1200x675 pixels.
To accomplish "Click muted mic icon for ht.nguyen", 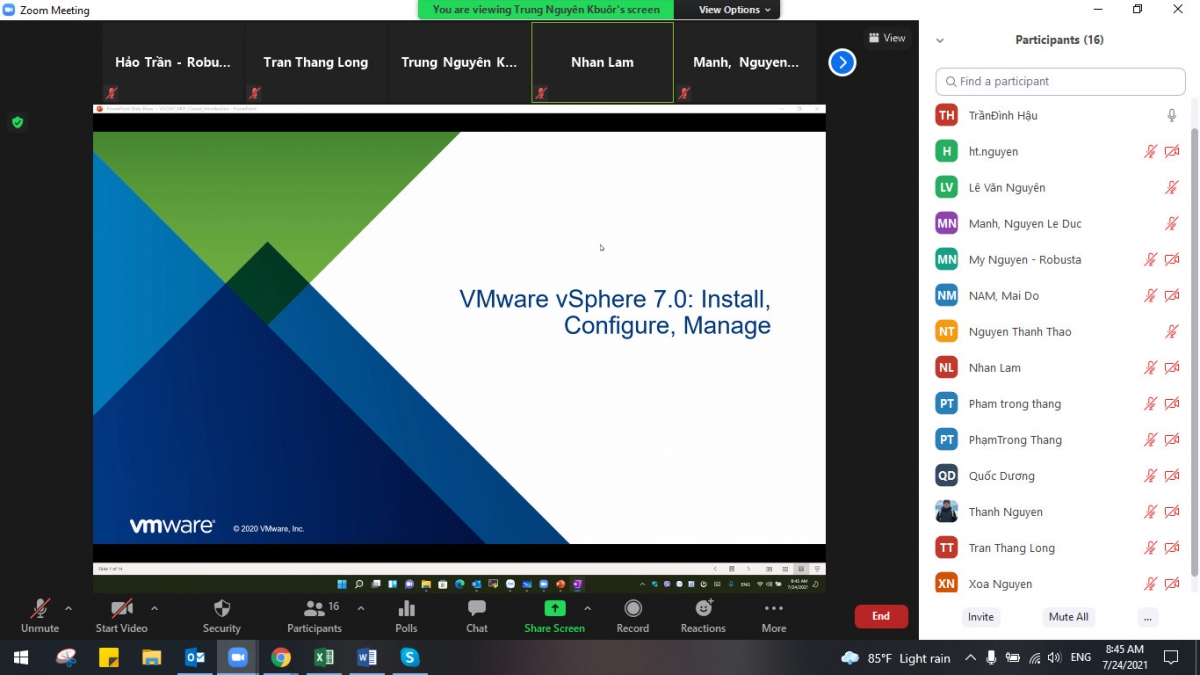I will pos(1151,152).
